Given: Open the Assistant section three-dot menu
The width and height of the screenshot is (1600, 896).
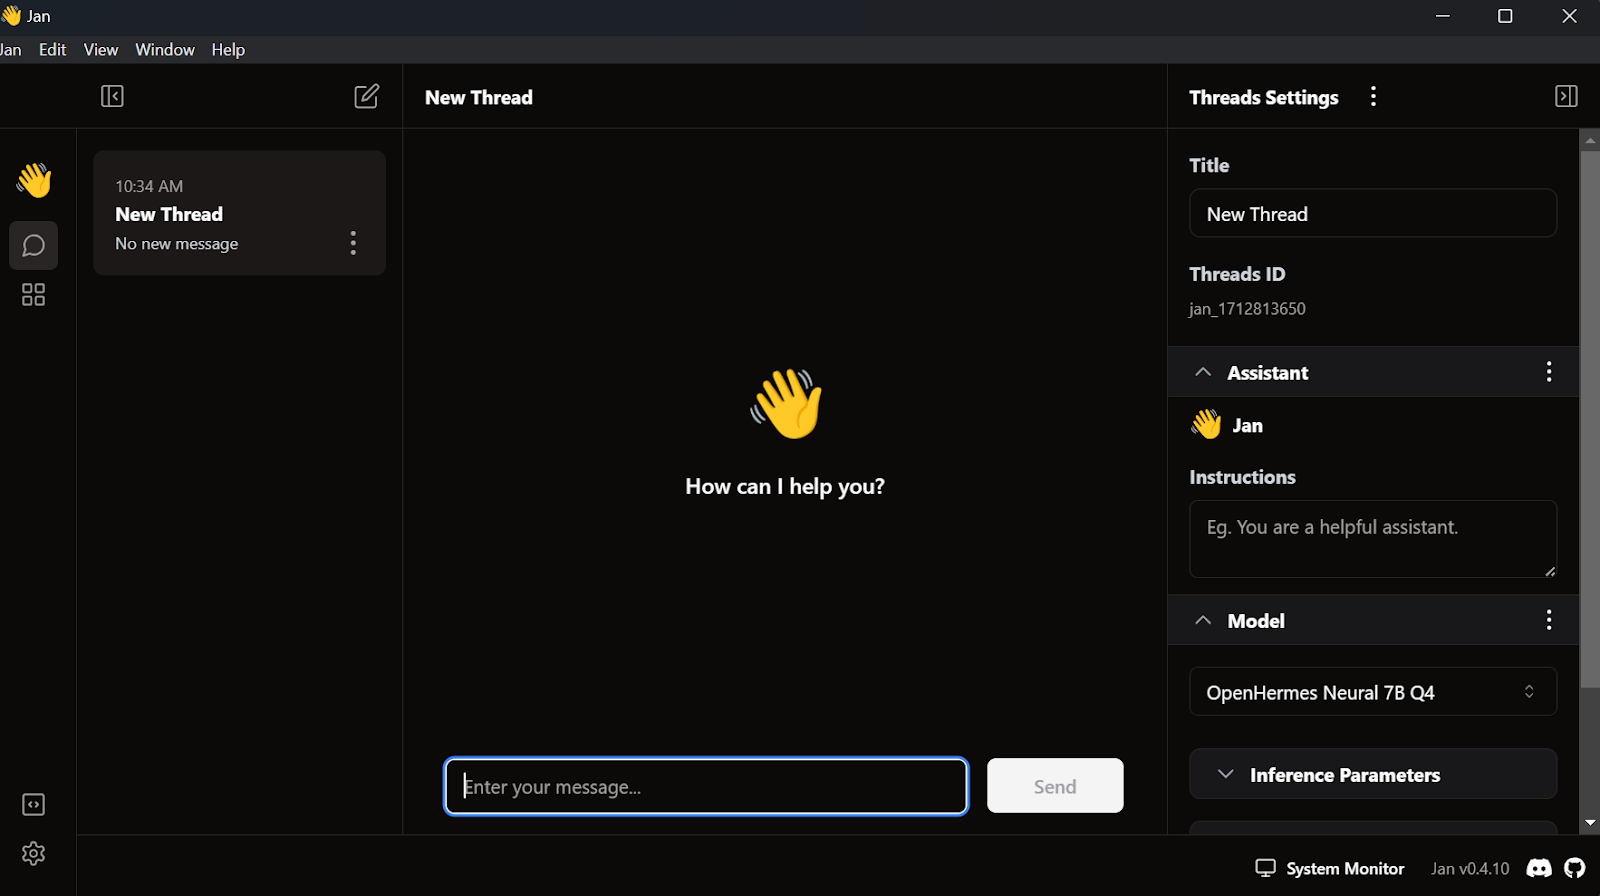Looking at the screenshot, I should point(1549,372).
